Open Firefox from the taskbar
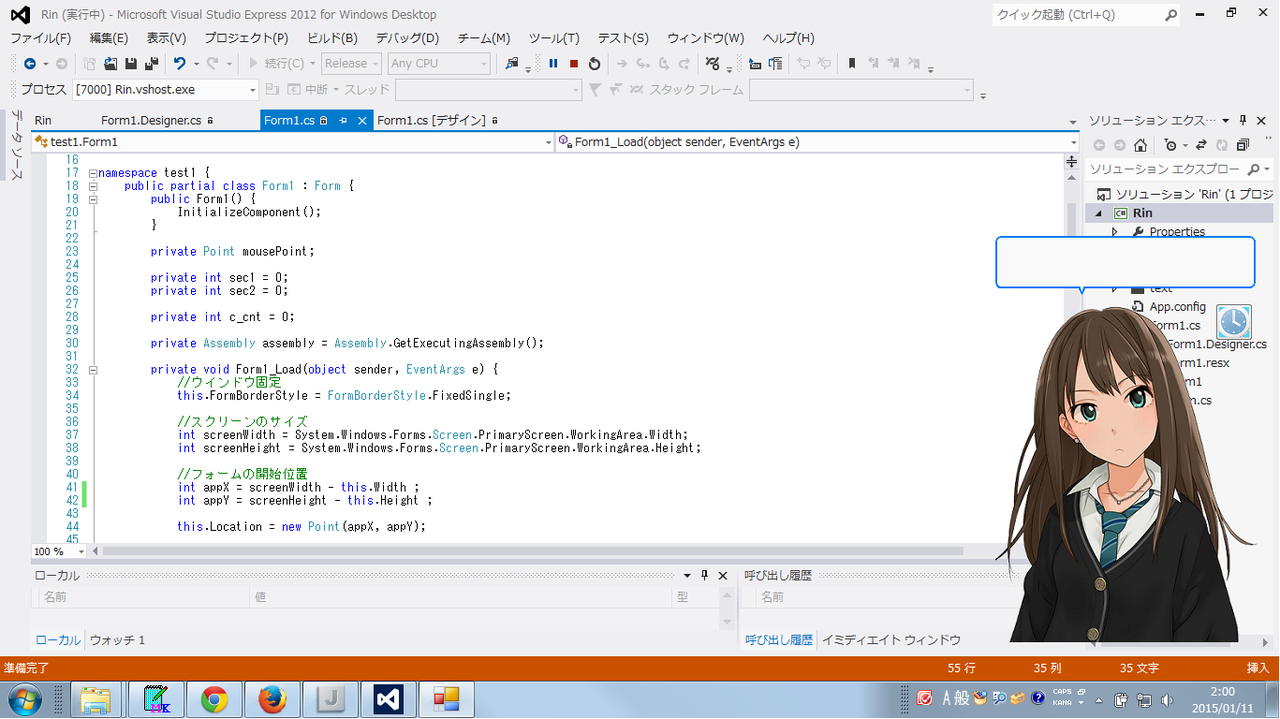This screenshot has height=719, width=1280. click(272, 699)
